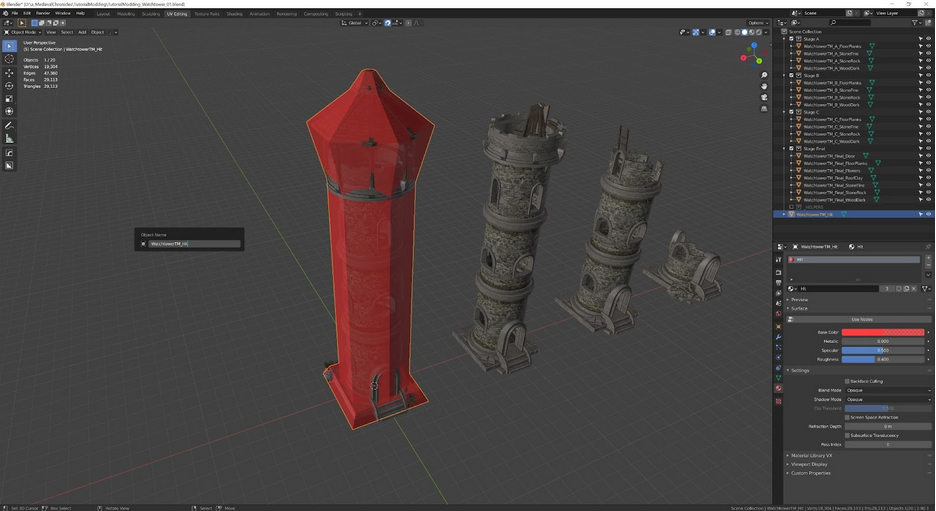The width and height of the screenshot is (936, 511).
Task: Select the Rotate tool in the left toolbar
Action: [9, 86]
